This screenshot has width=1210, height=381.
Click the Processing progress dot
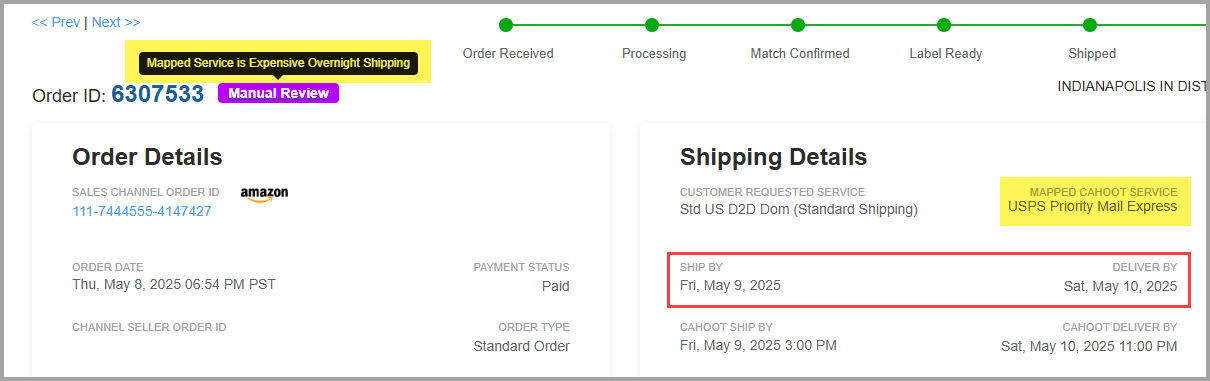(652, 25)
